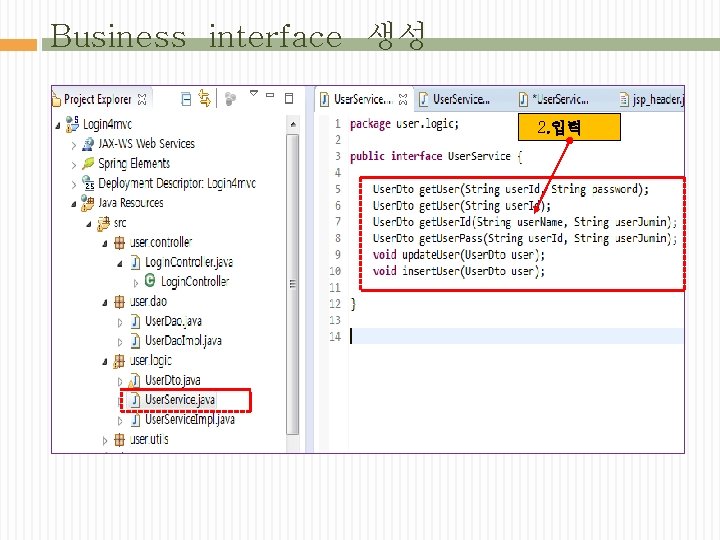Click the Project Explorer vertical scrollbar thumb
The height and width of the screenshot is (540, 720).
coord(292,284)
